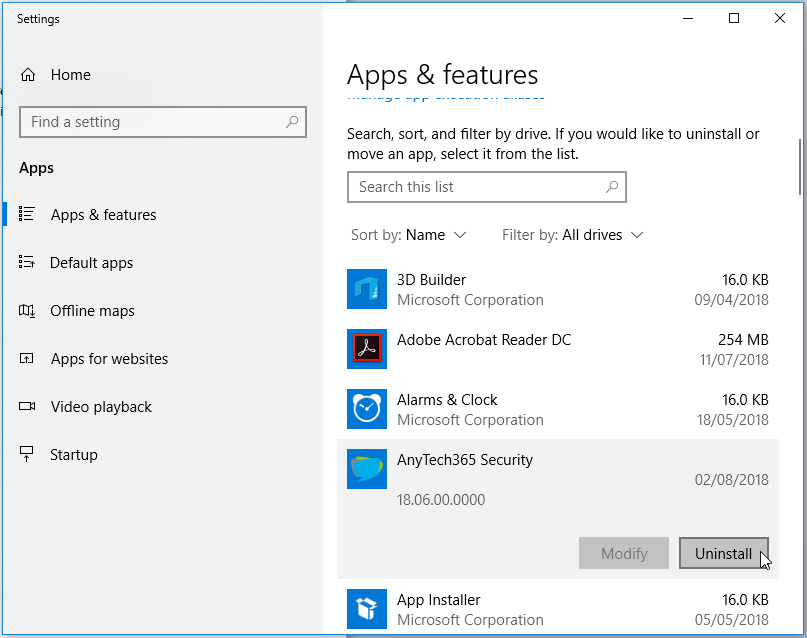
Task: Click the Offline maps icon
Action: click(27, 310)
